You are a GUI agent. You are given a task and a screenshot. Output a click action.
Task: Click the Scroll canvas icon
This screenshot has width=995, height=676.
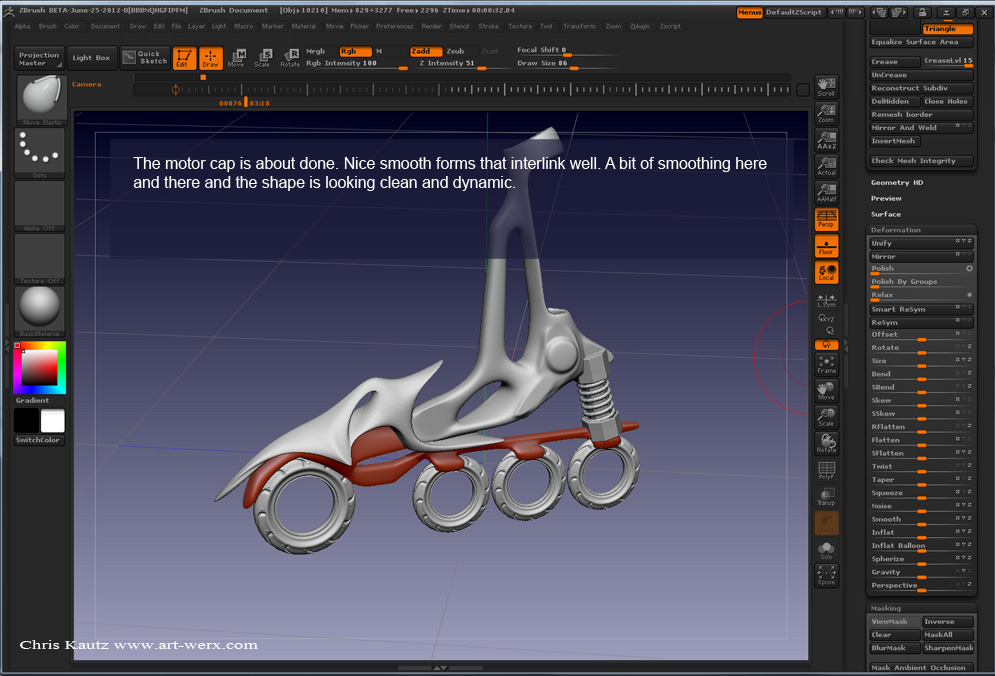point(826,88)
